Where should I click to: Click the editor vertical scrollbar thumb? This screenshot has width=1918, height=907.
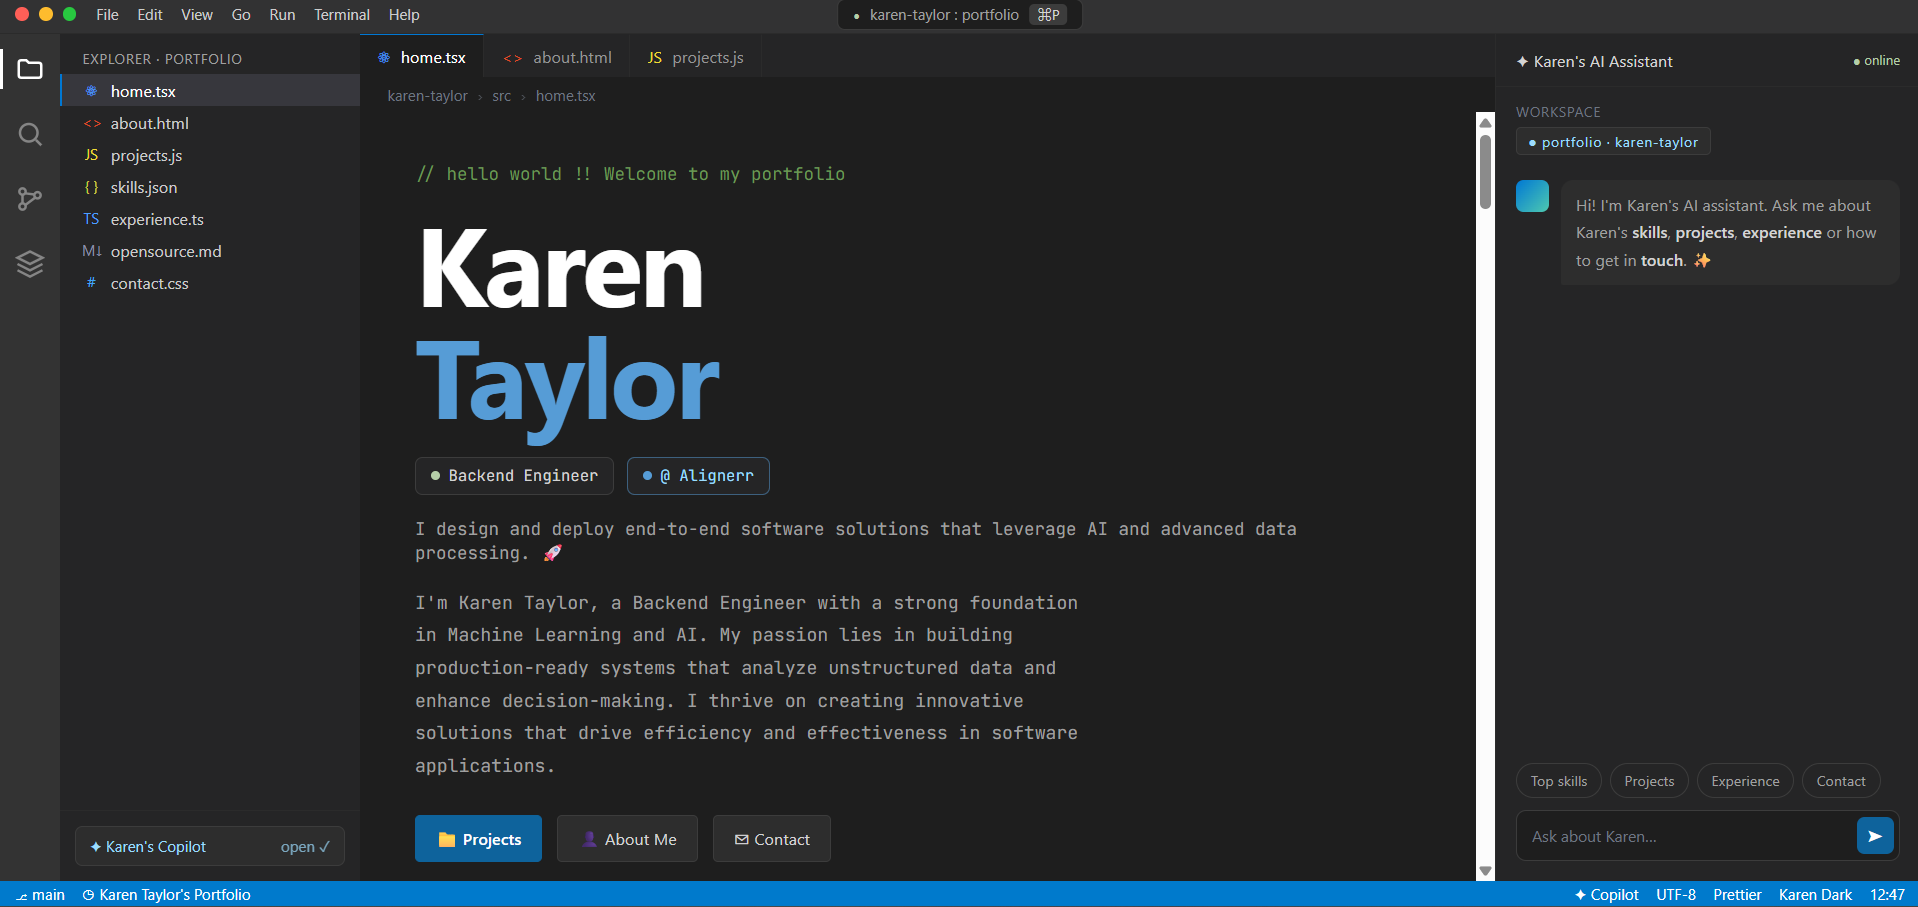pos(1485,171)
